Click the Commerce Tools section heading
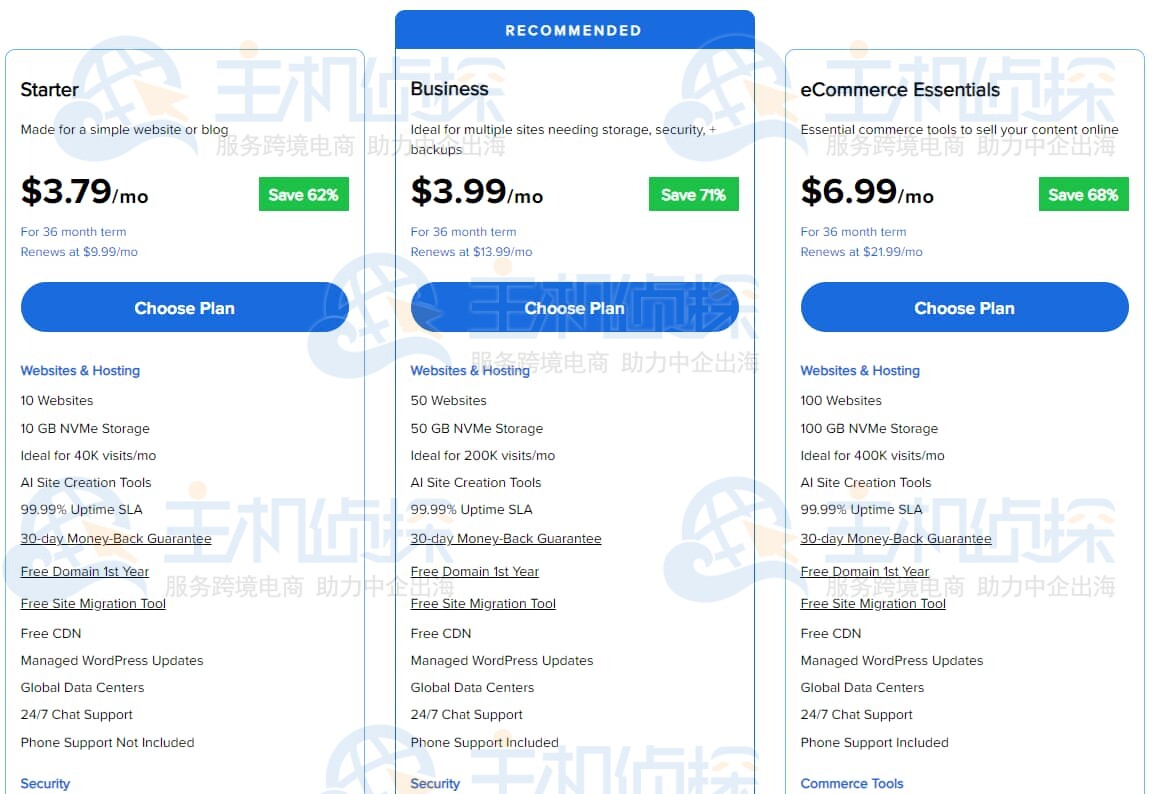The image size is (1153, 794). [852, 784]
